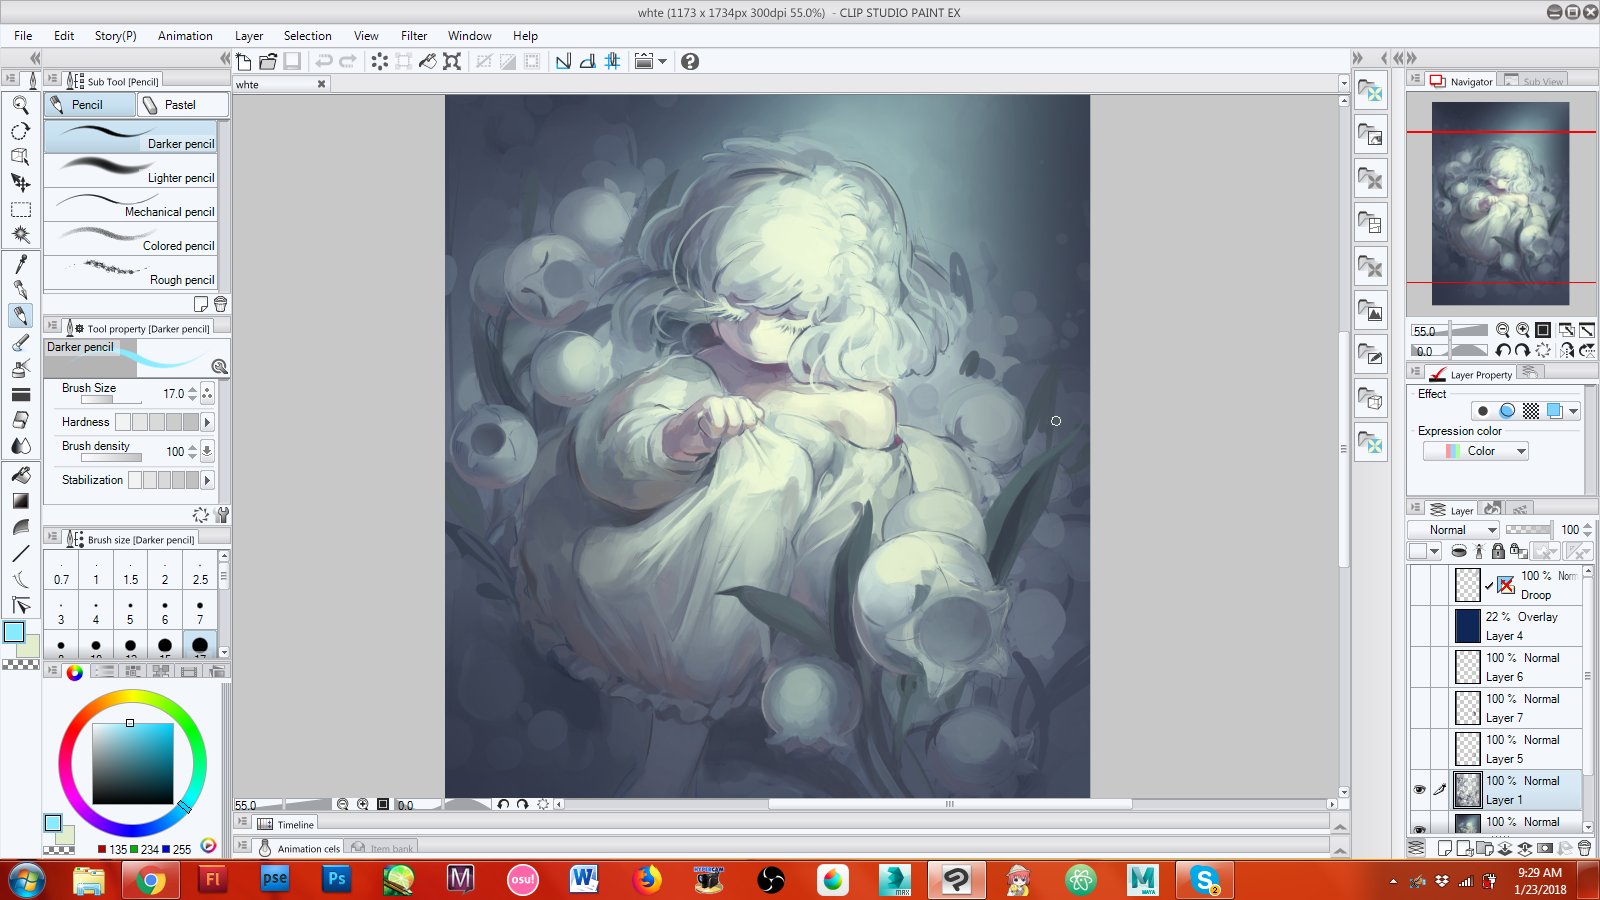Toggle visibility eye for Layer 1
Screen dimensions: 1600x900
(x=1419, y=790)
